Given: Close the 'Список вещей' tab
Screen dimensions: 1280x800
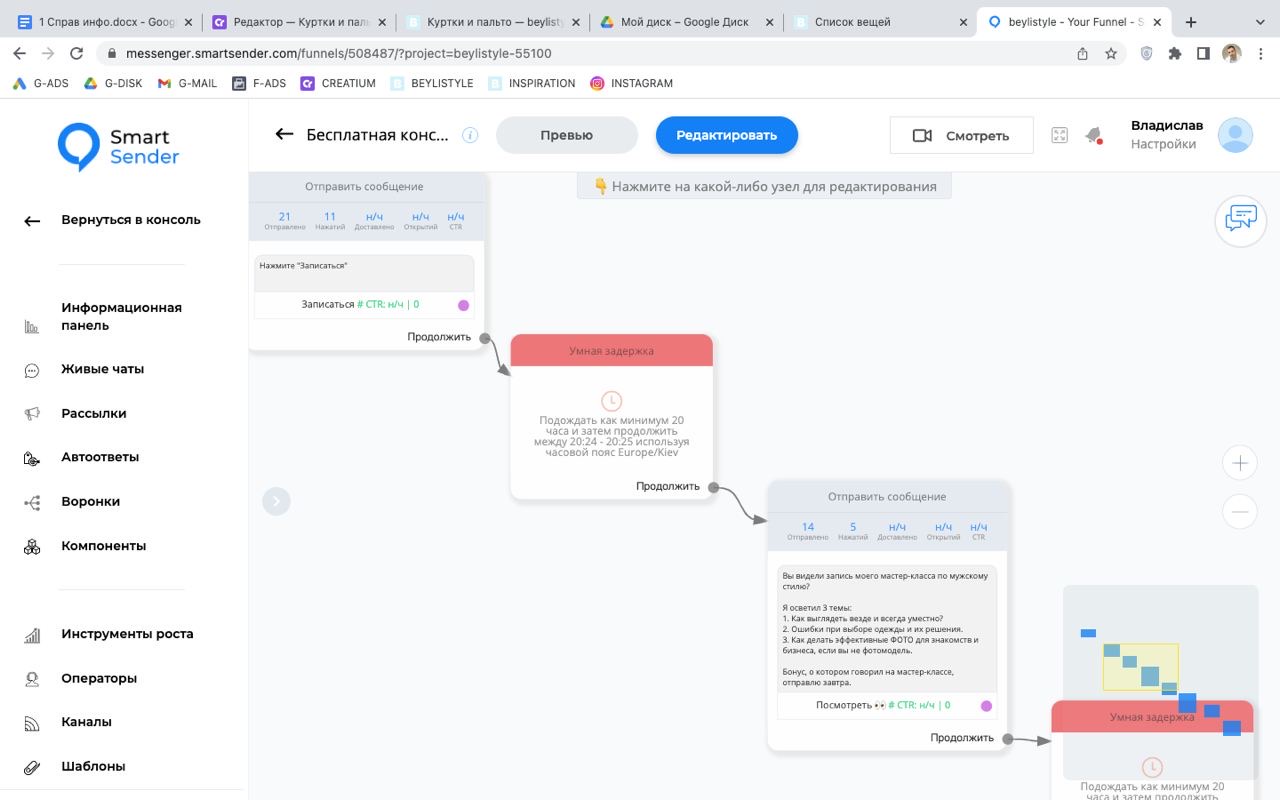Looking at the screenshot, I should pos(963,22).
